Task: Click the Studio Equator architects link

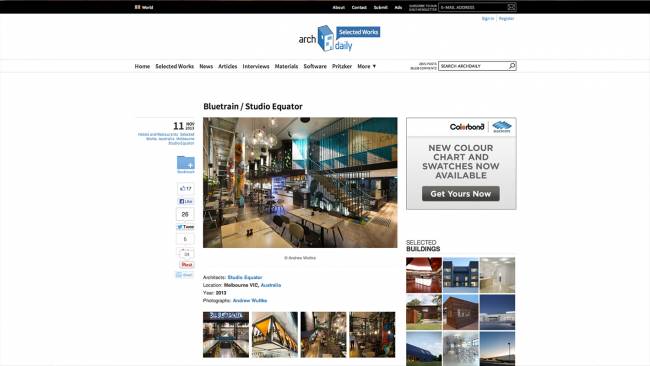Action: click(245, 277)
